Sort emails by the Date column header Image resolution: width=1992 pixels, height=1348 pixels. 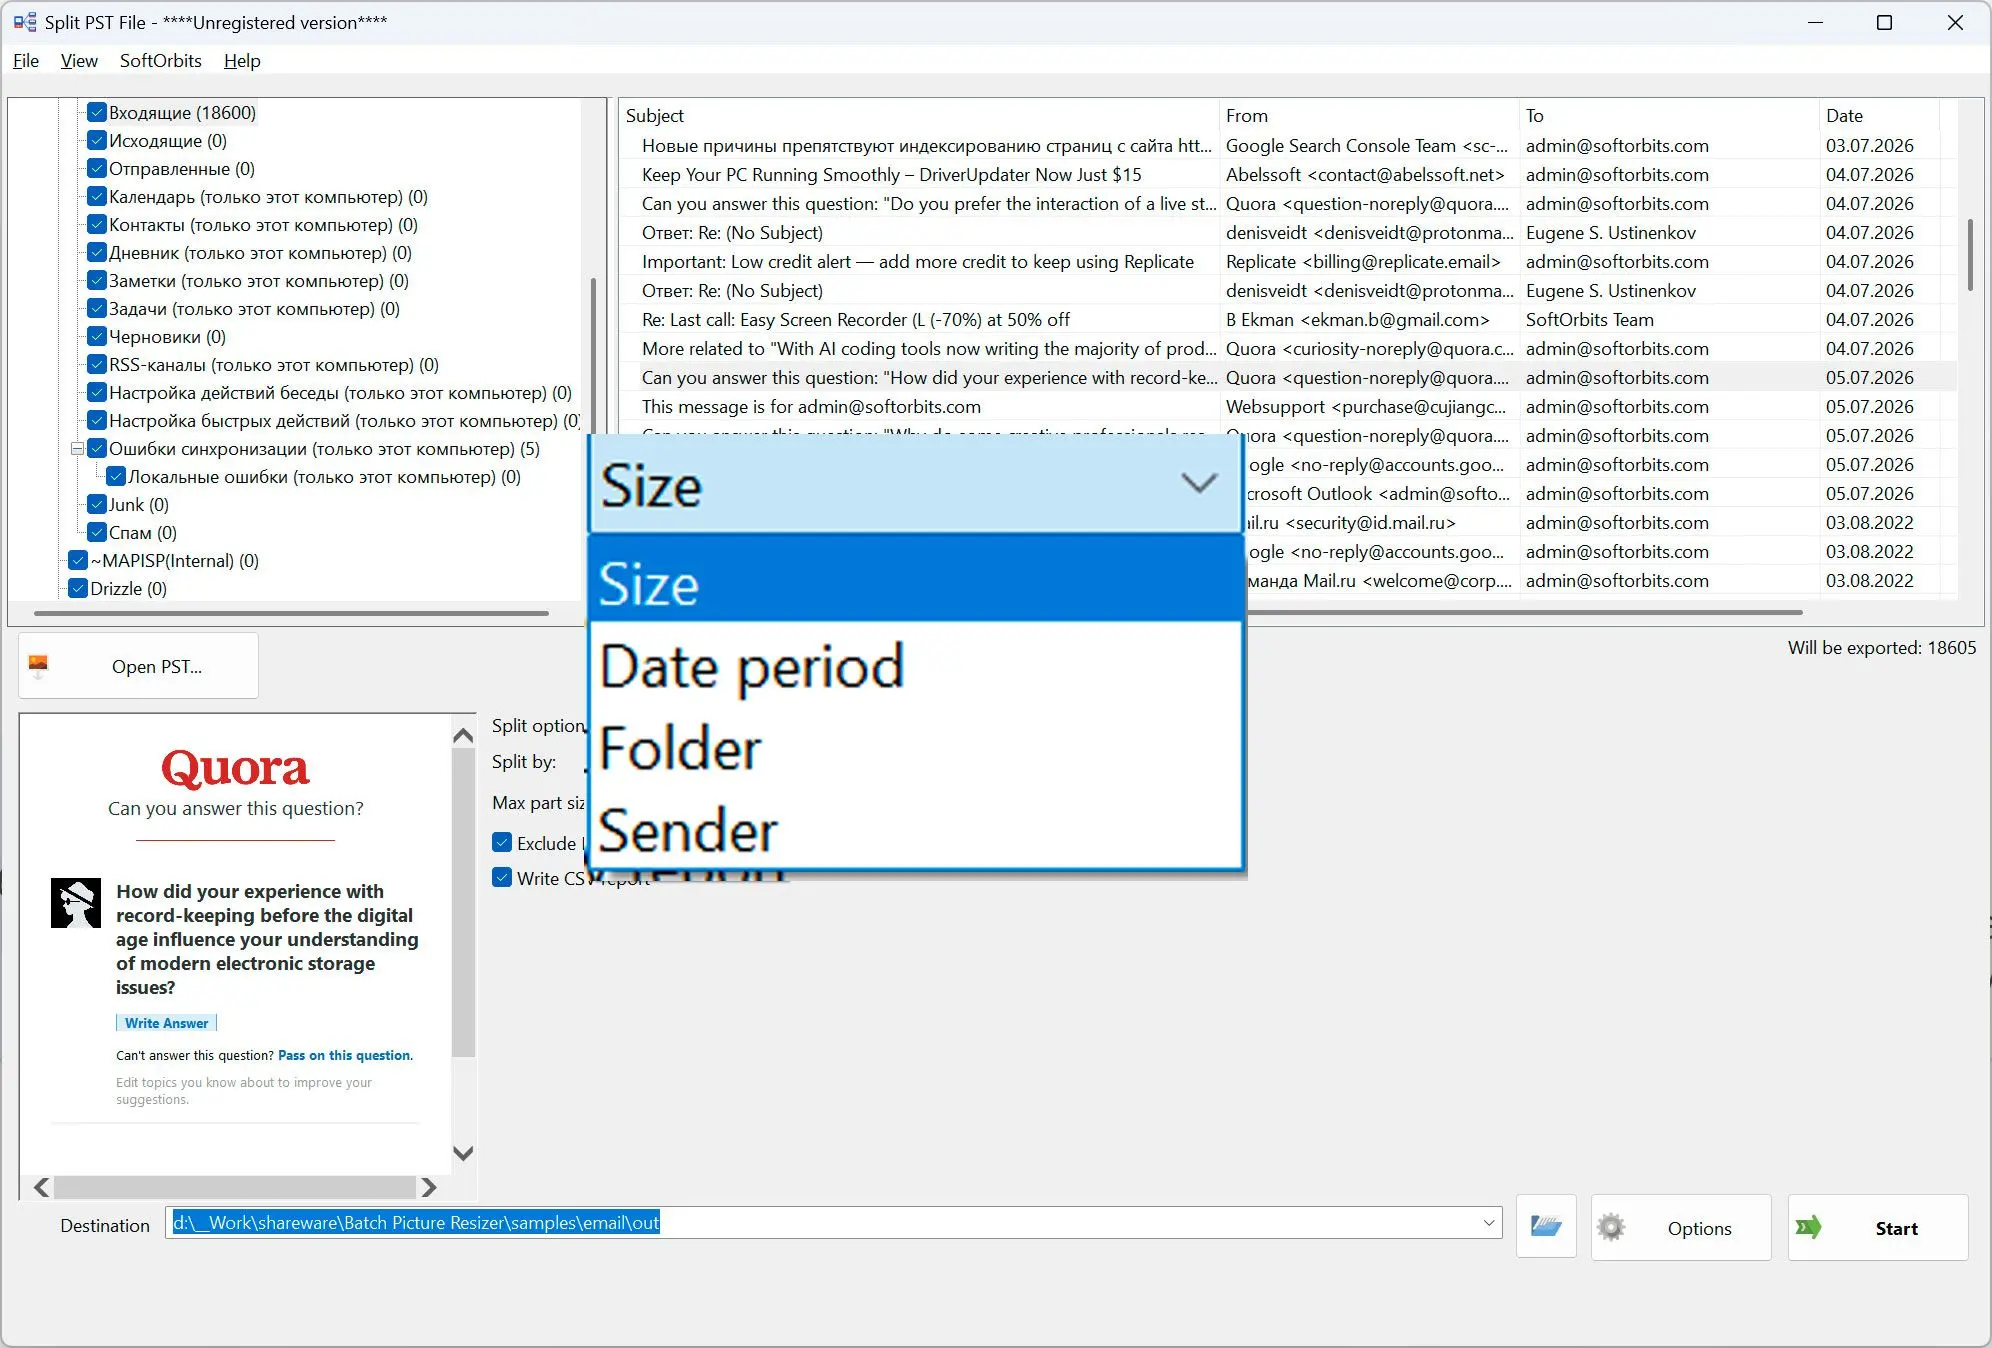[1879, 115]
